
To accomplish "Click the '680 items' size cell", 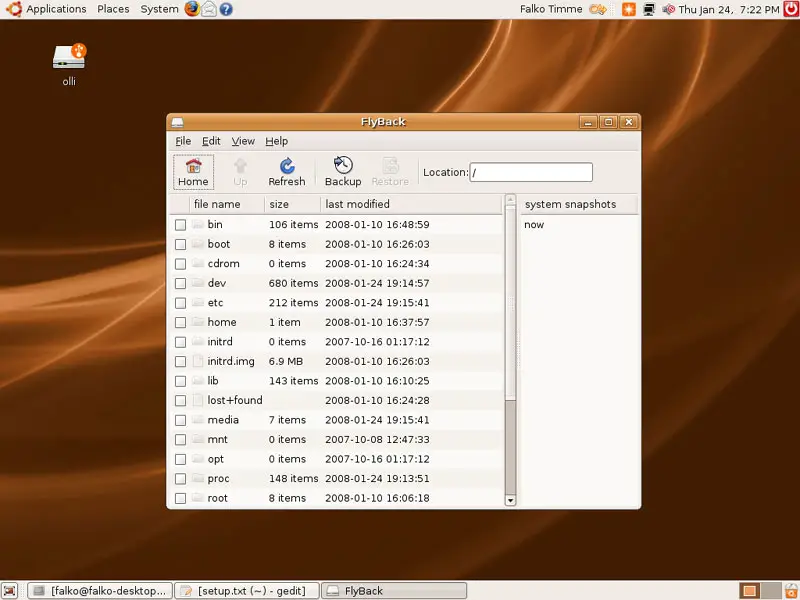I will 293,283.
